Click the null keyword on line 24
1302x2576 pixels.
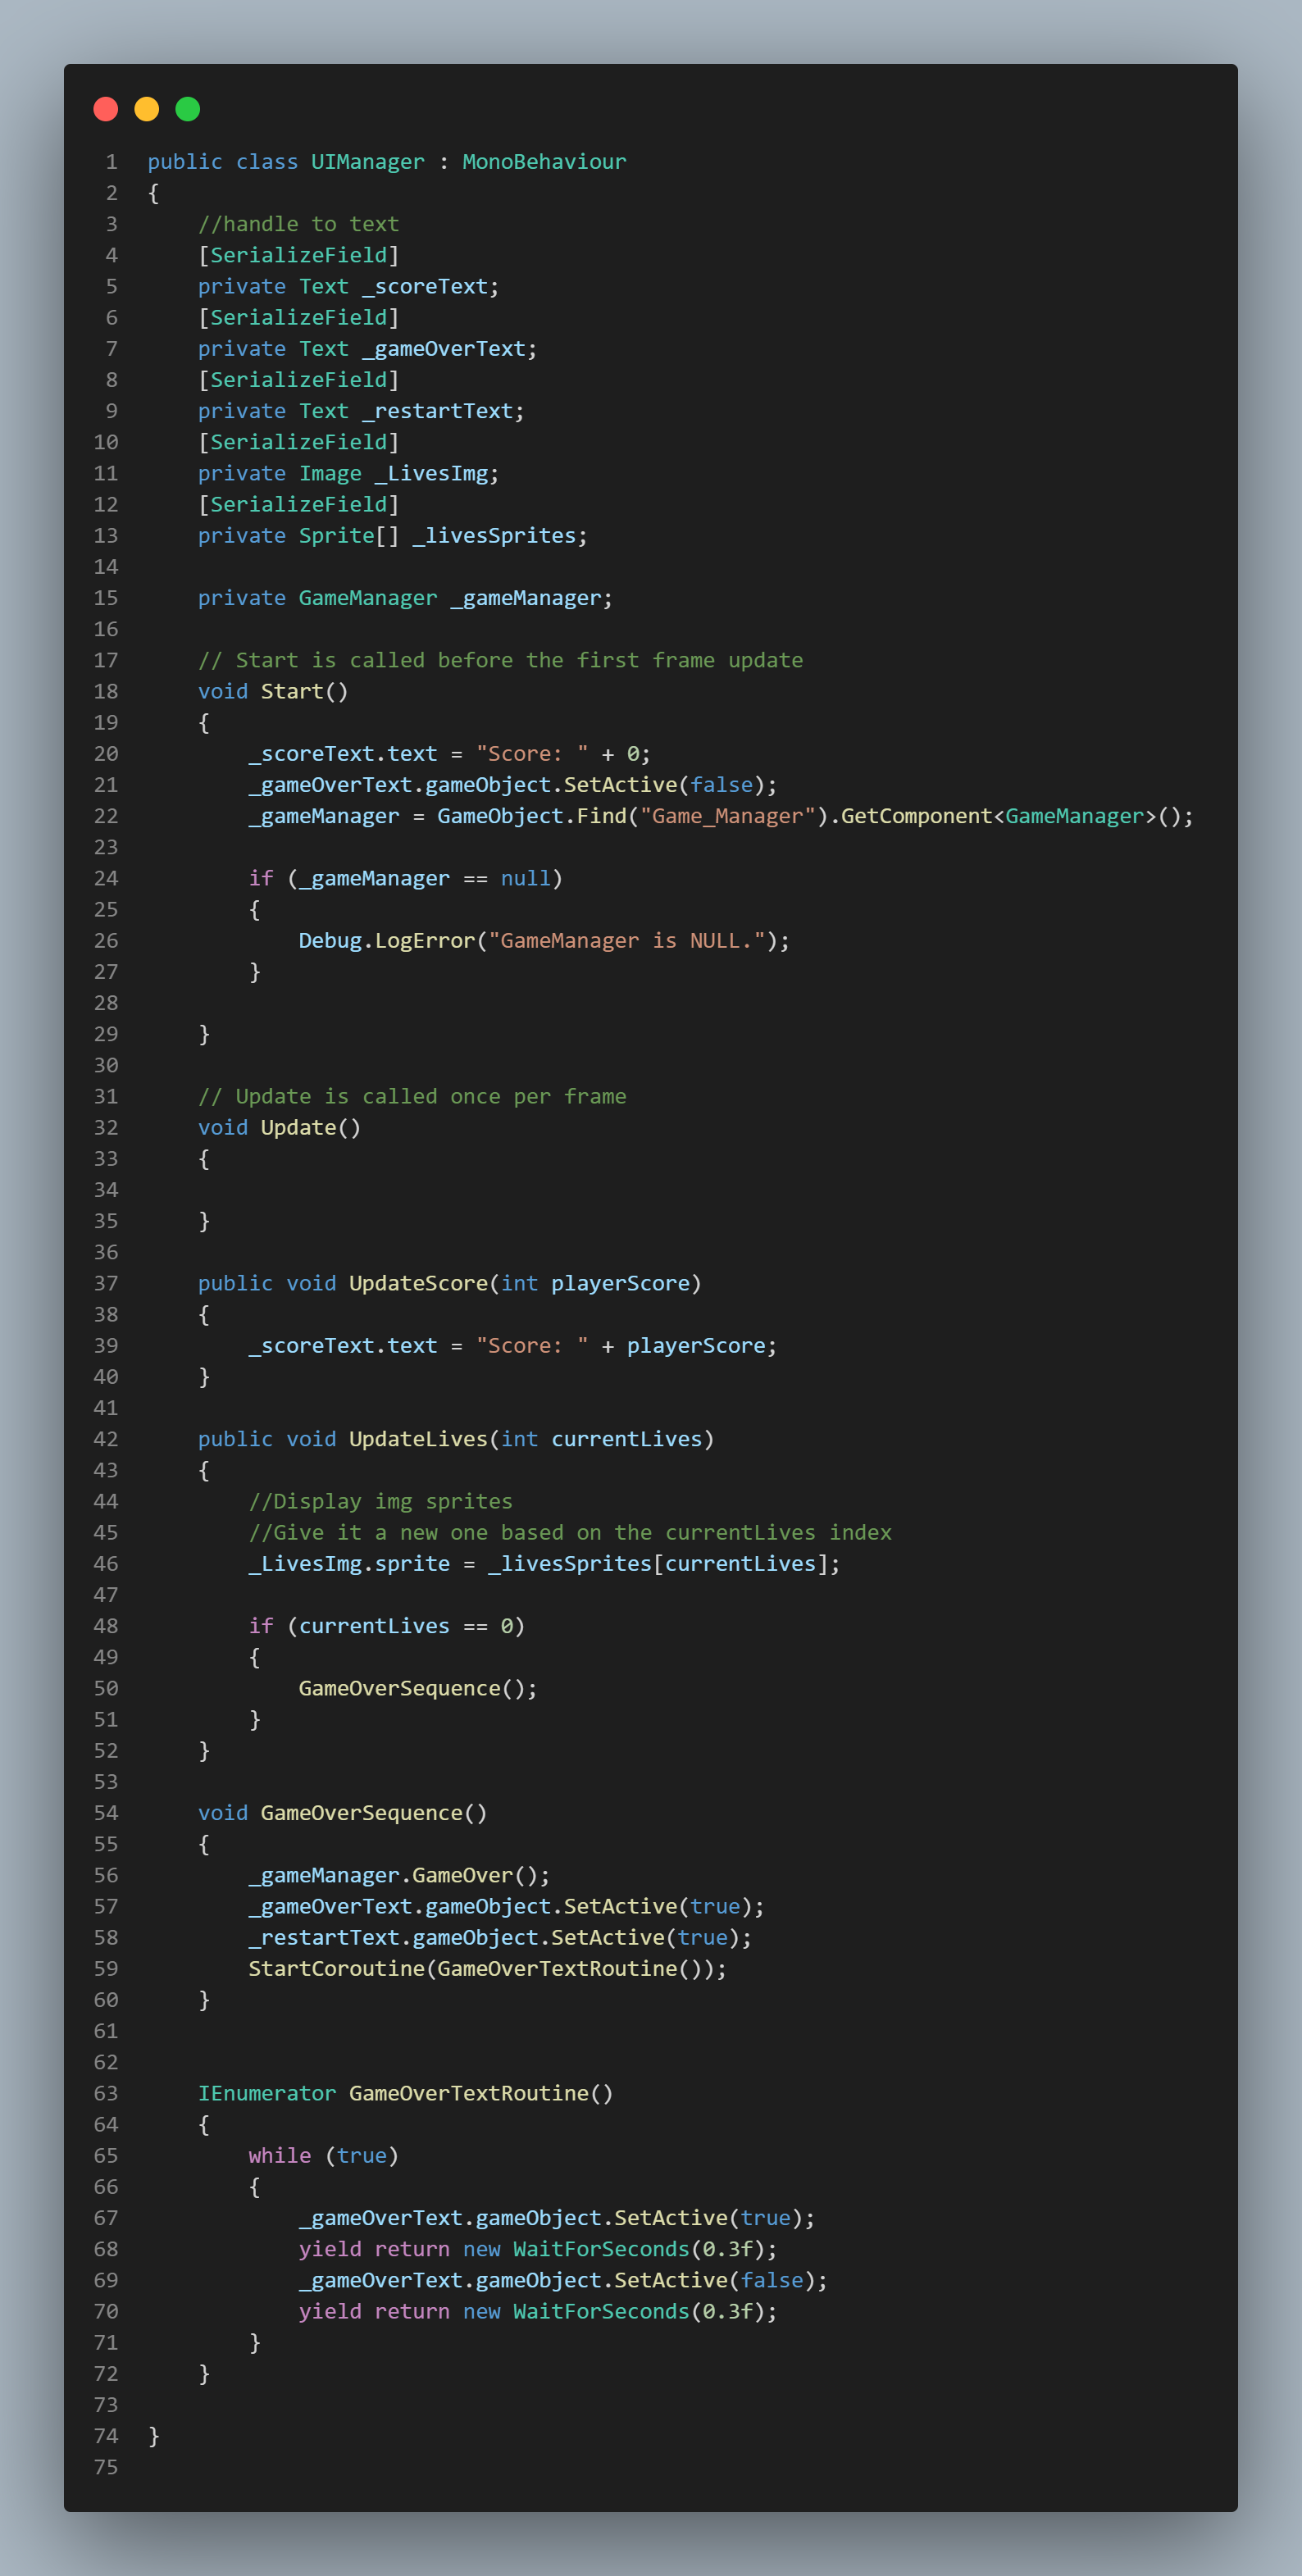tap(525, 879)
